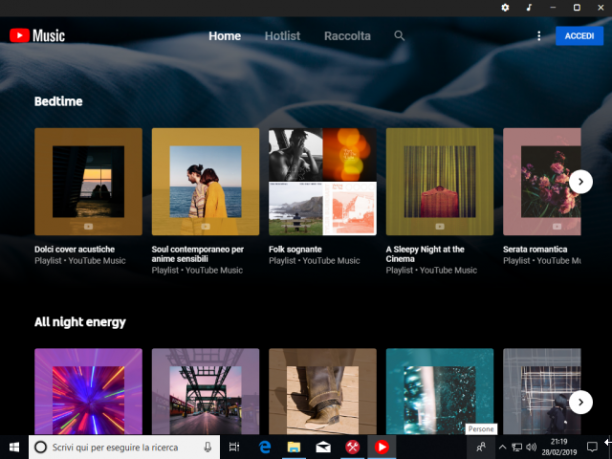Open Task View on the taskbar
This screenshot has width=612, height=459.
pyautogui.click(x=234, y=447)
